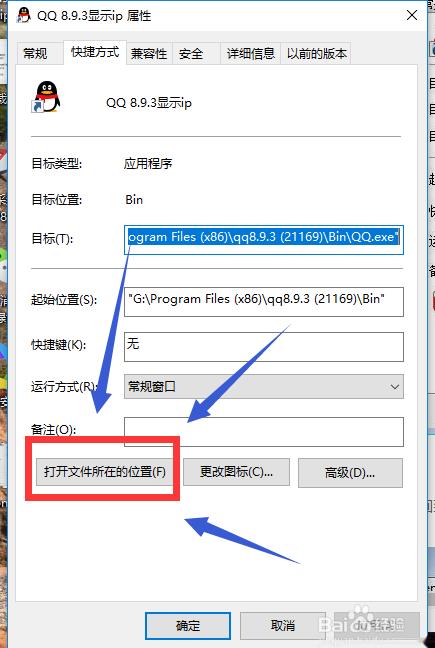Click the 目标(T) path field

coord(264,240)
